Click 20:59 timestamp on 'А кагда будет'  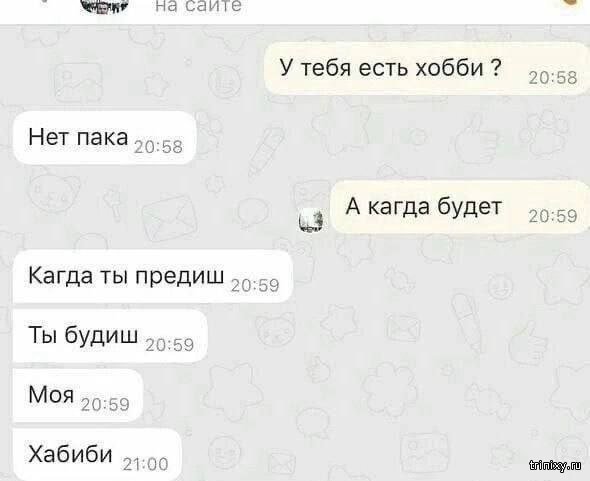553,216
